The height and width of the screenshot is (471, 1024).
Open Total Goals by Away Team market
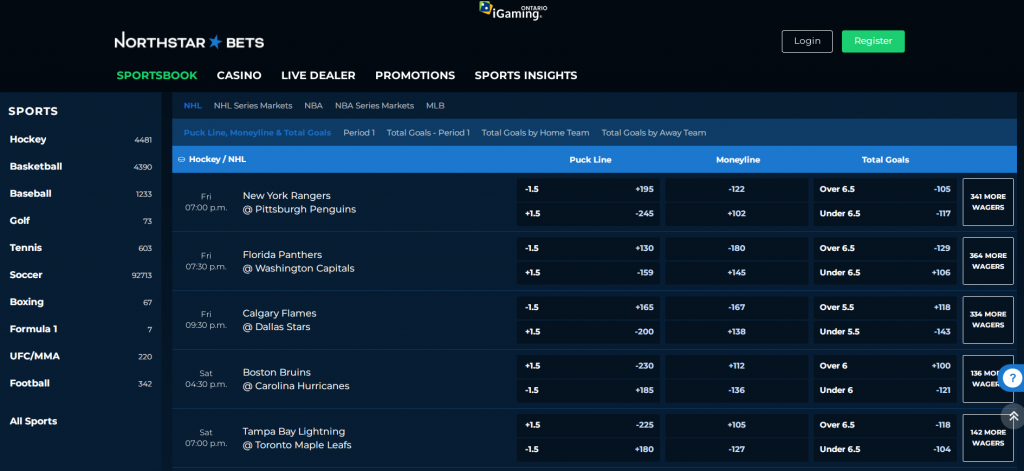pos(654,133)
